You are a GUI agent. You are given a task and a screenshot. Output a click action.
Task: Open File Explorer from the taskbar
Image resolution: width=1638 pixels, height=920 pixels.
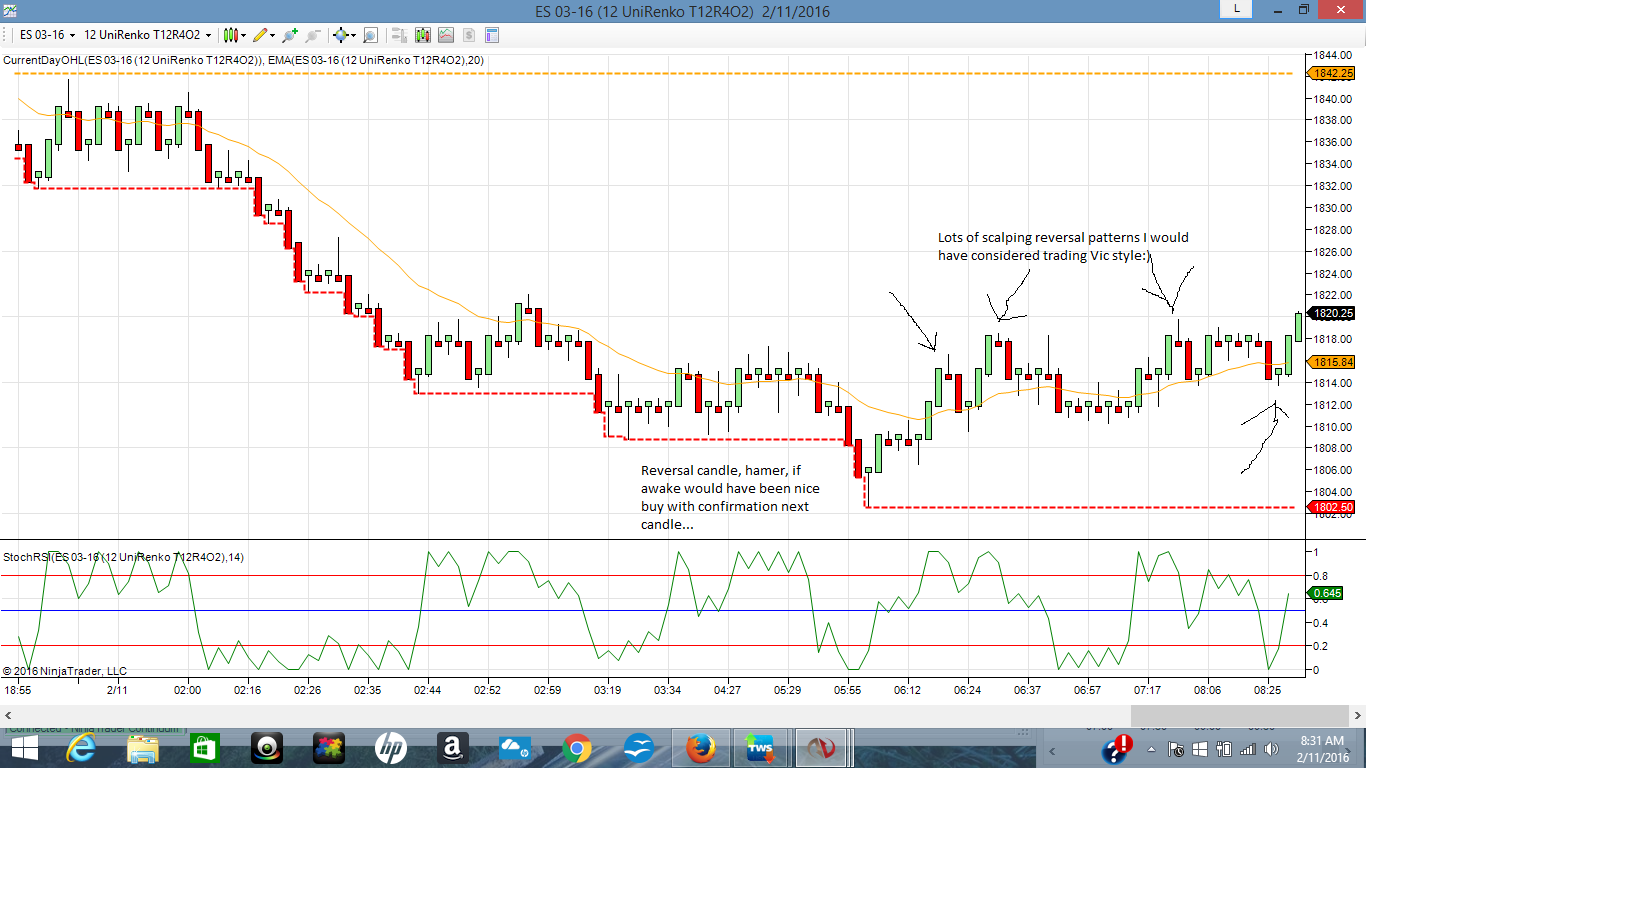(143, 749)
